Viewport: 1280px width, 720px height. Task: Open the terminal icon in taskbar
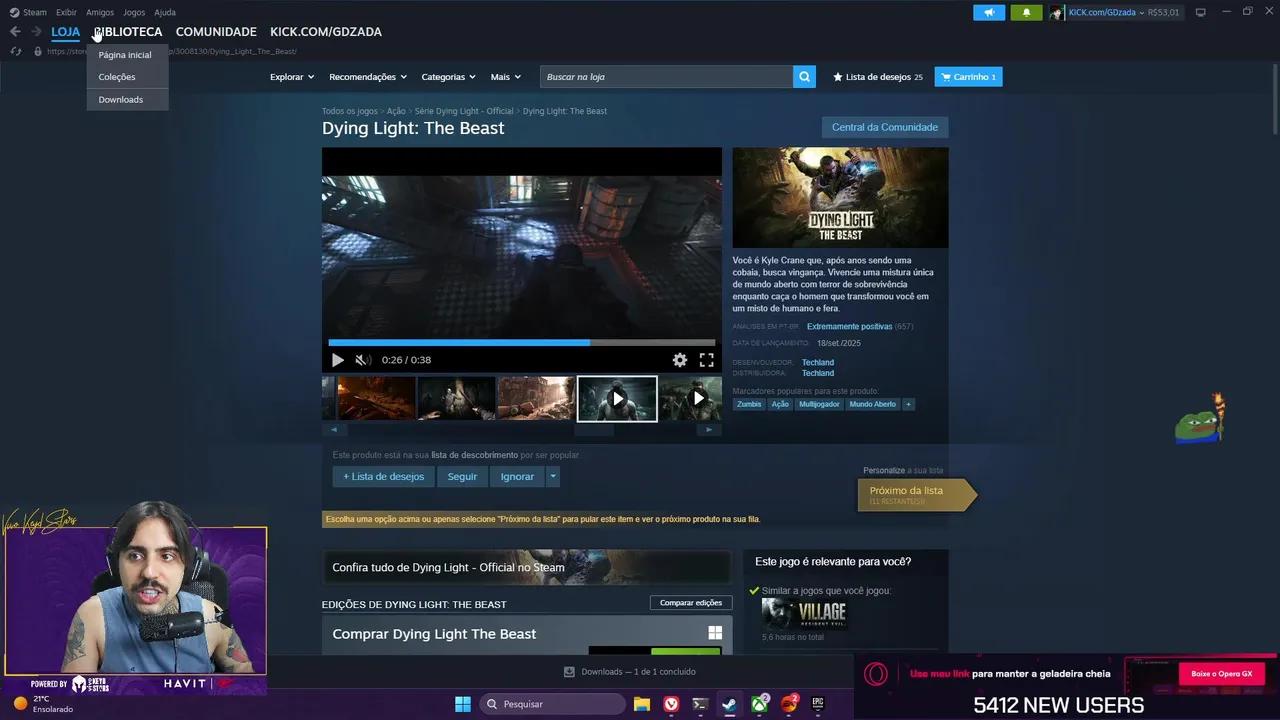point(700,704)
